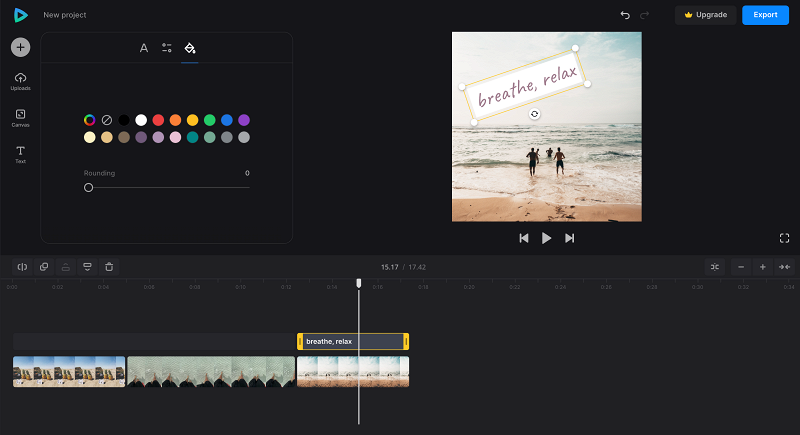Click the New project title

coord(65,15)
